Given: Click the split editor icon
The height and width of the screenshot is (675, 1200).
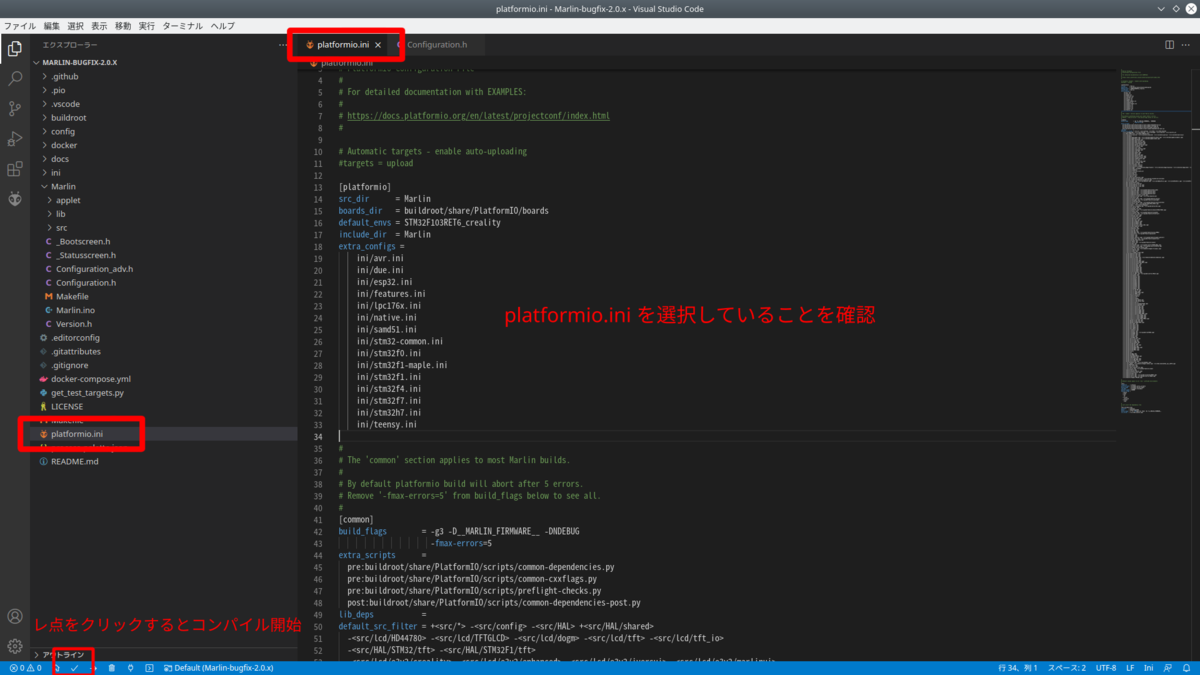Looking at the screenshot, I should coord(1169,45).
